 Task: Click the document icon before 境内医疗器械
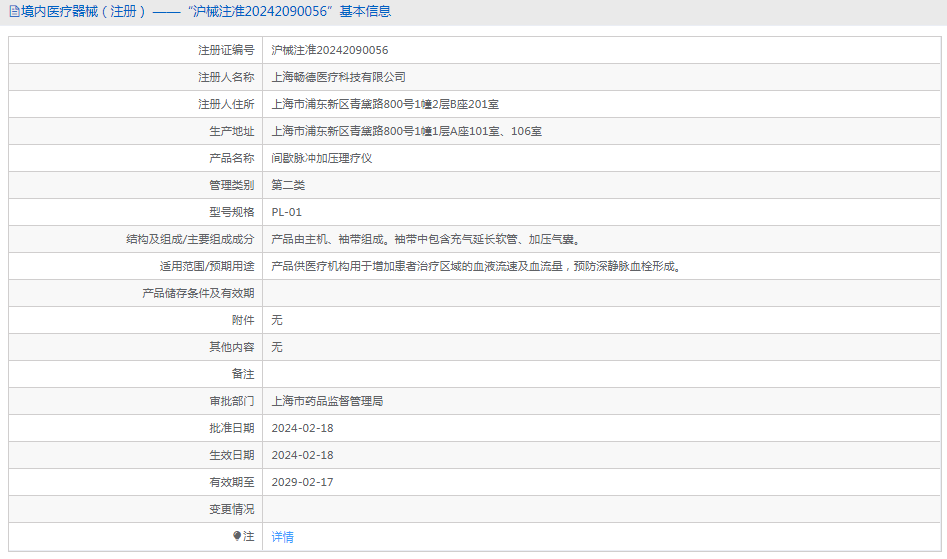[x=14, y=11]
